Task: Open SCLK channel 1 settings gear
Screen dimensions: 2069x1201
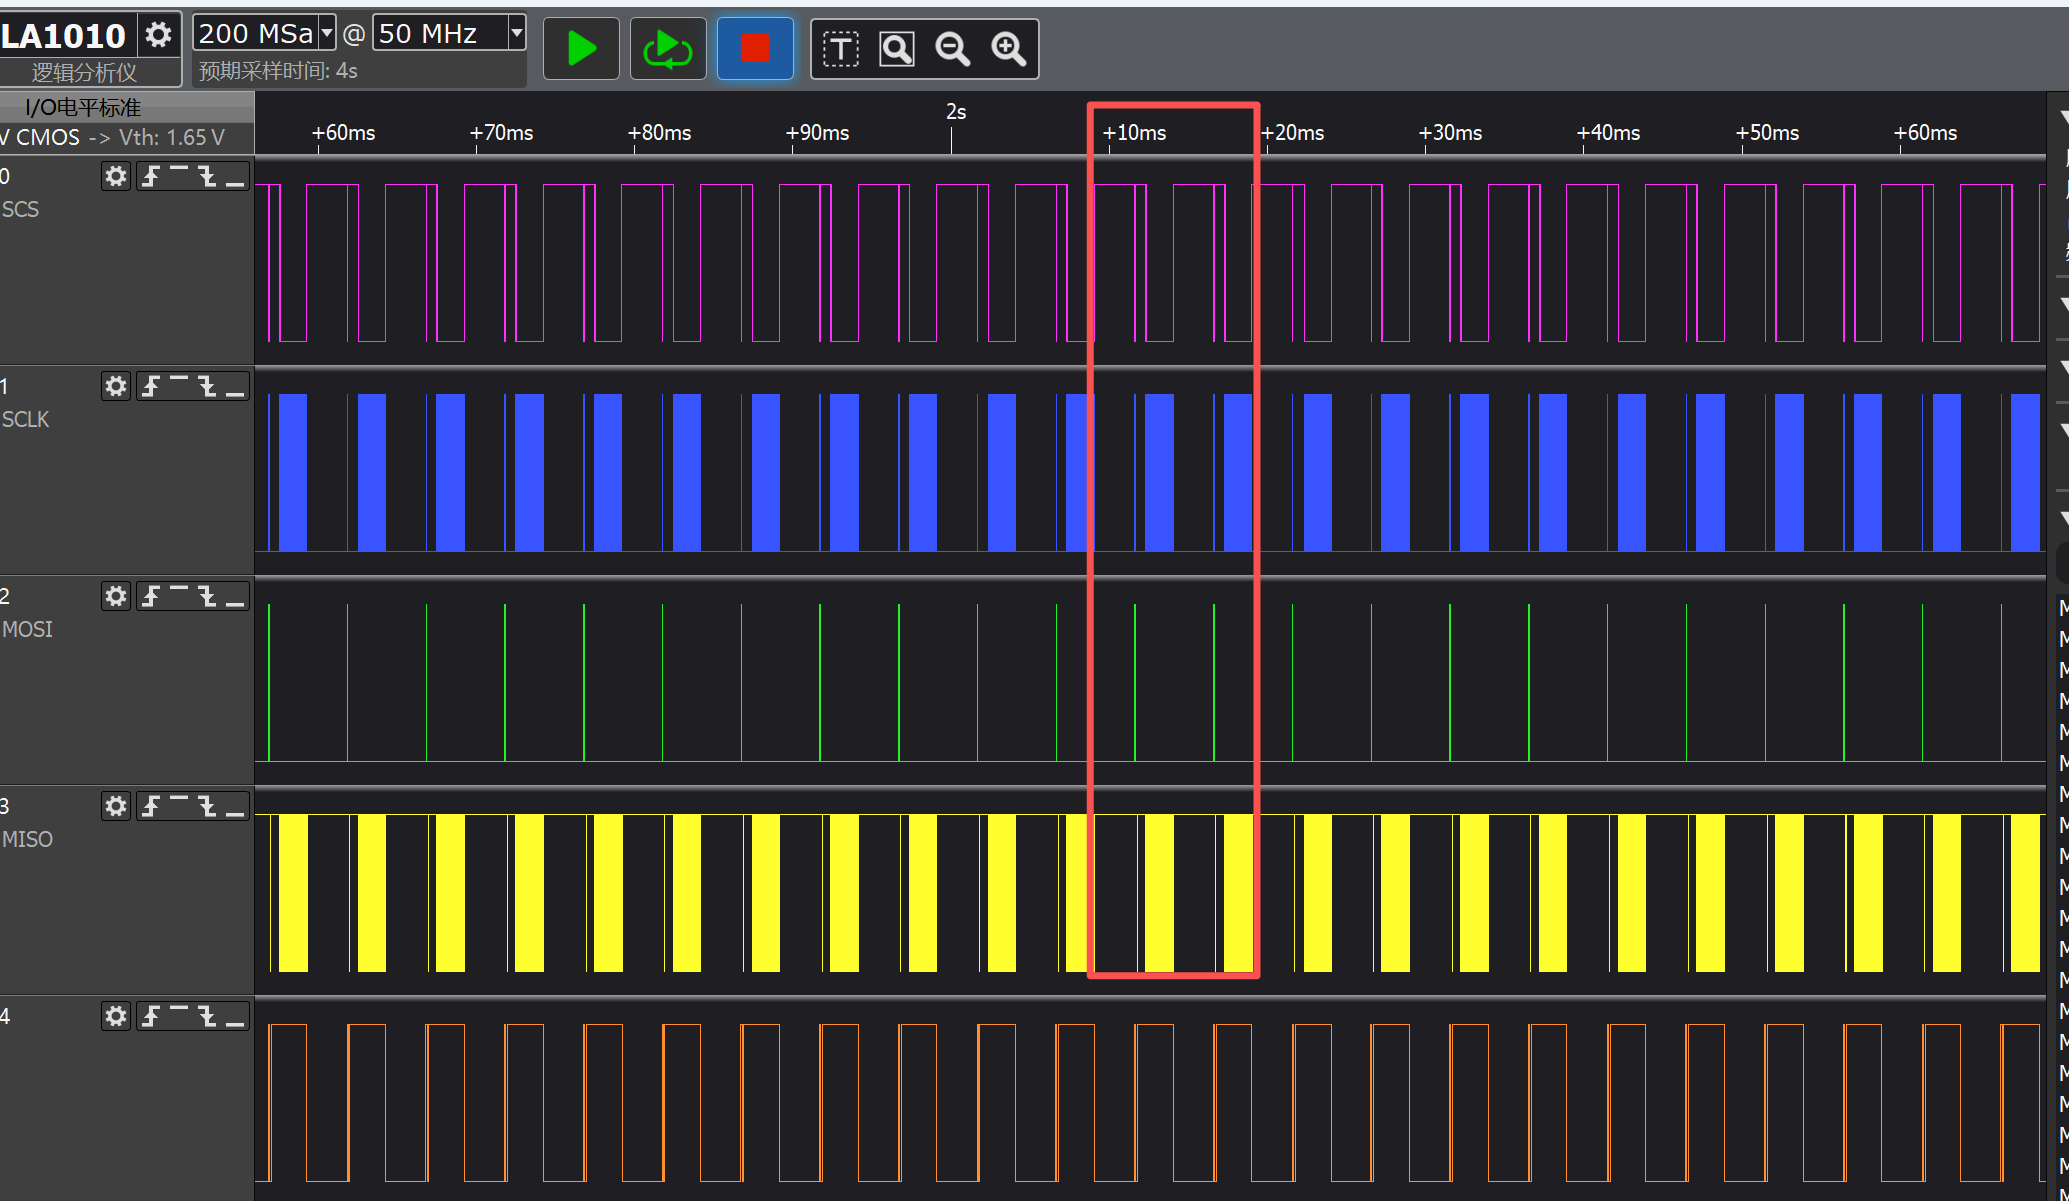Action: tap(116, 387)
